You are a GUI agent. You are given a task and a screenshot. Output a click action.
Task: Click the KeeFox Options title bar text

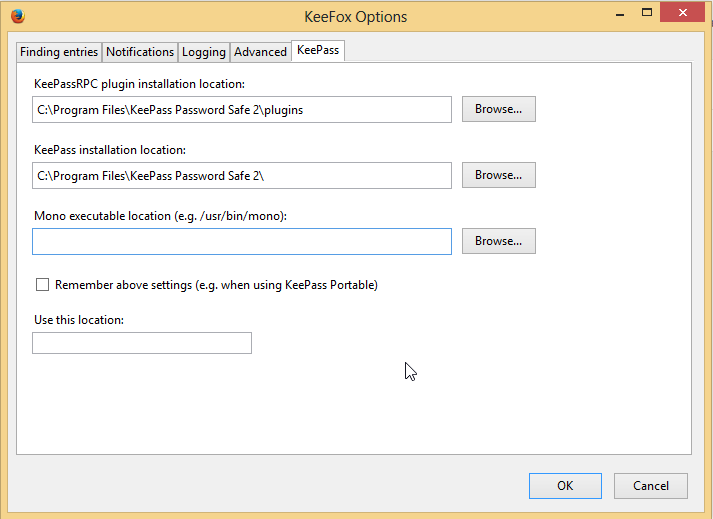coord(355,17)
